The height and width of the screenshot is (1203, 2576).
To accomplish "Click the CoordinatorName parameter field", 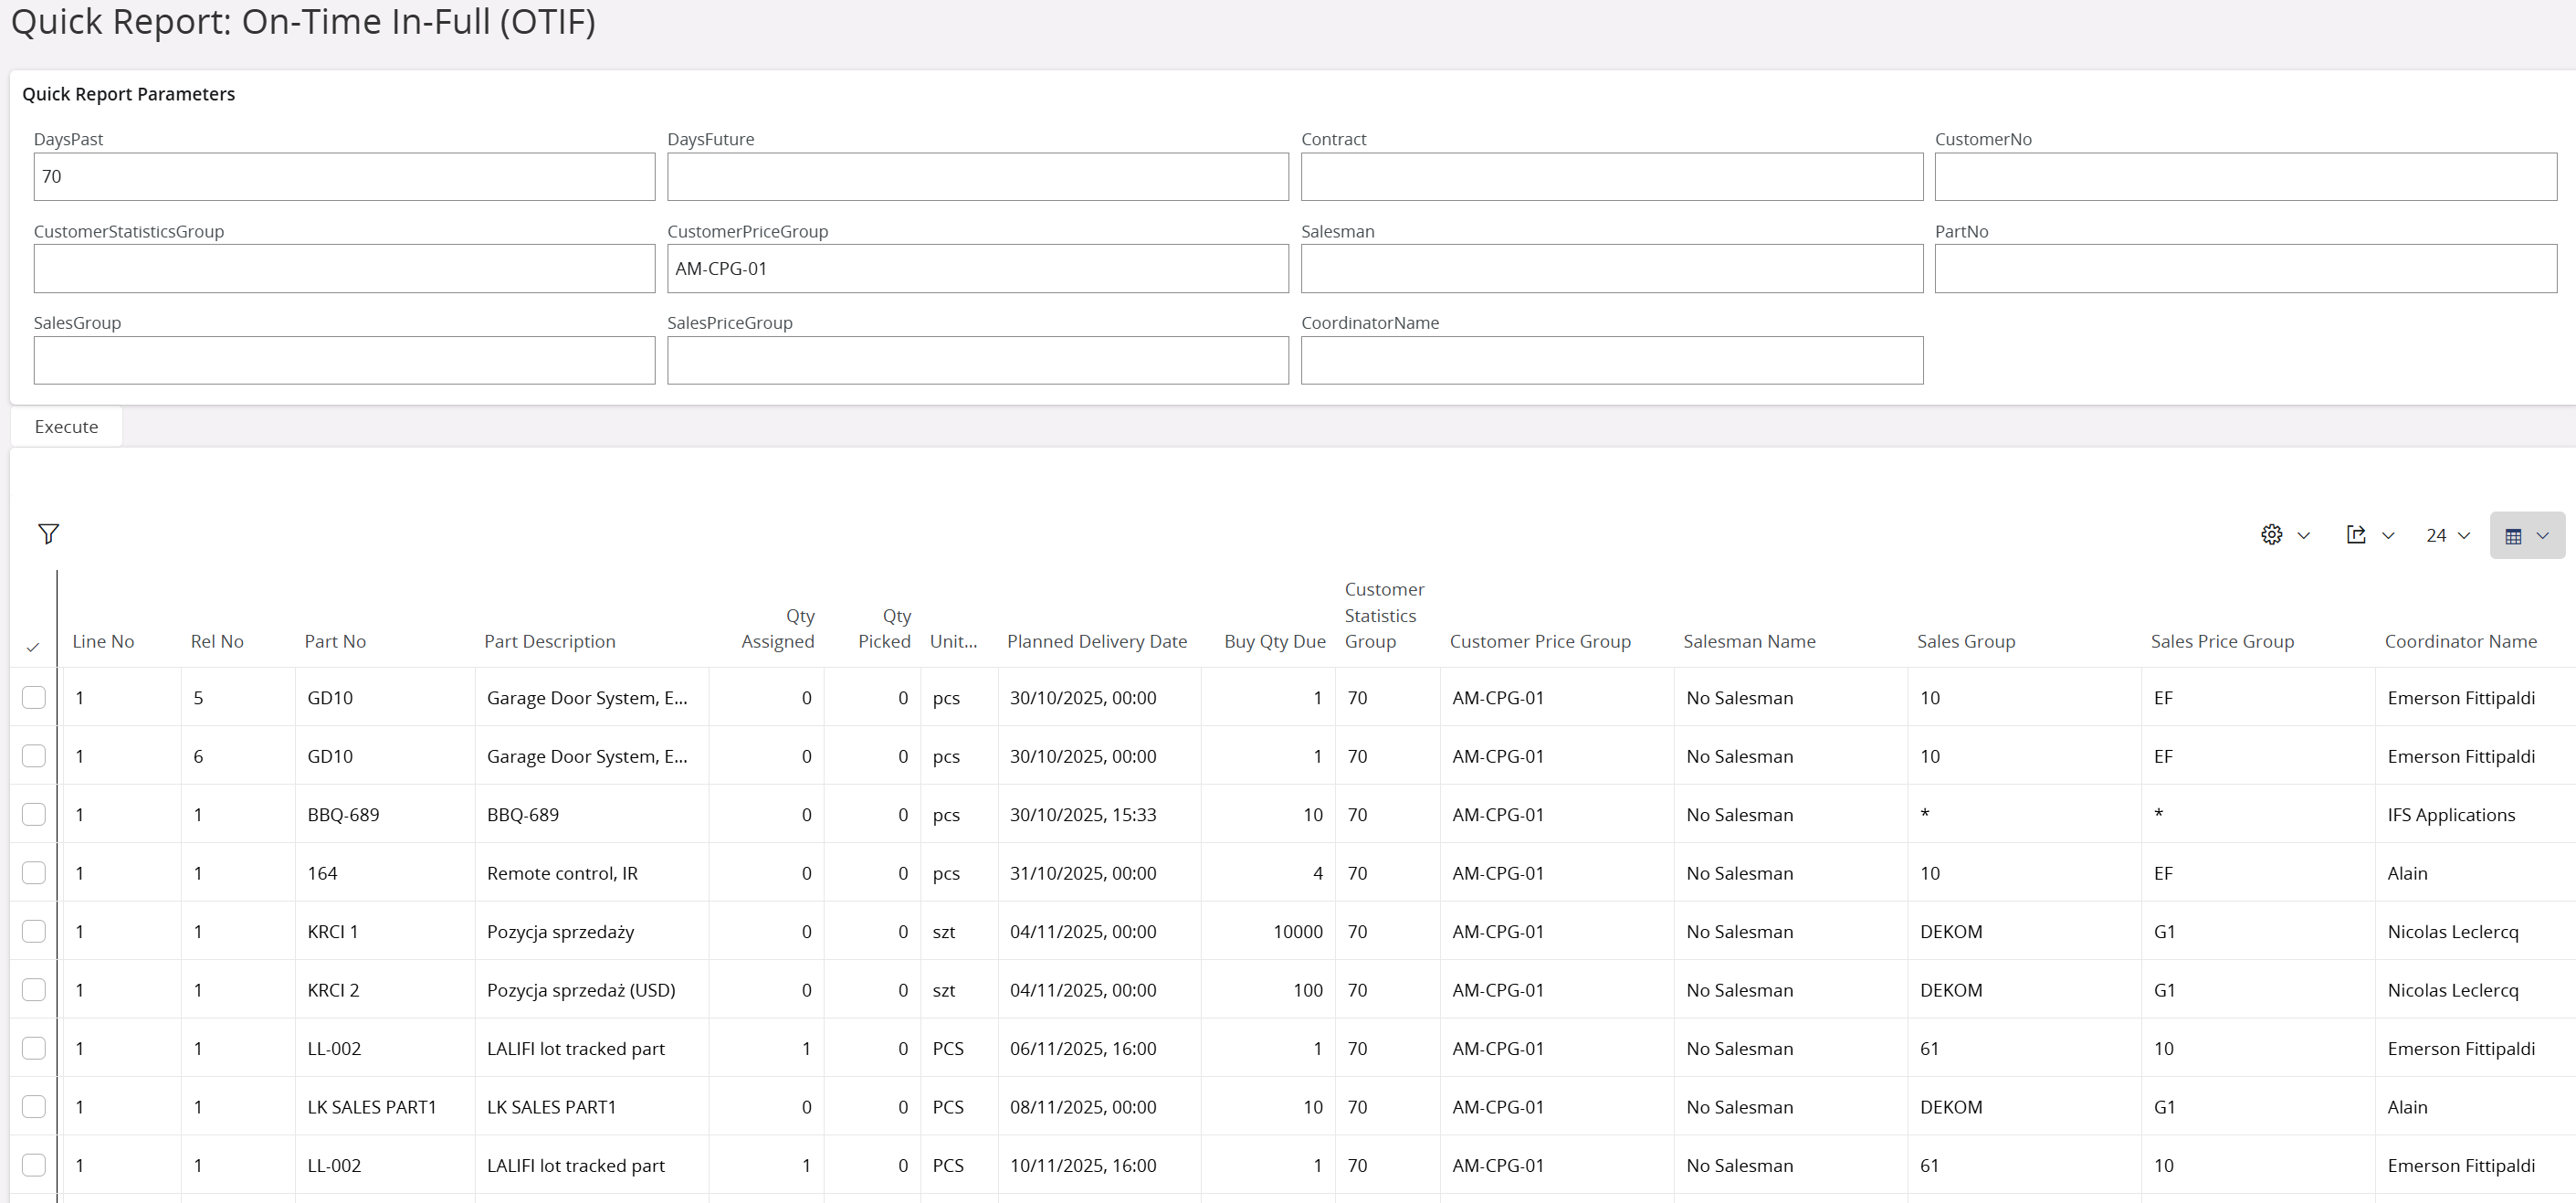I will tap(1611, 360).
